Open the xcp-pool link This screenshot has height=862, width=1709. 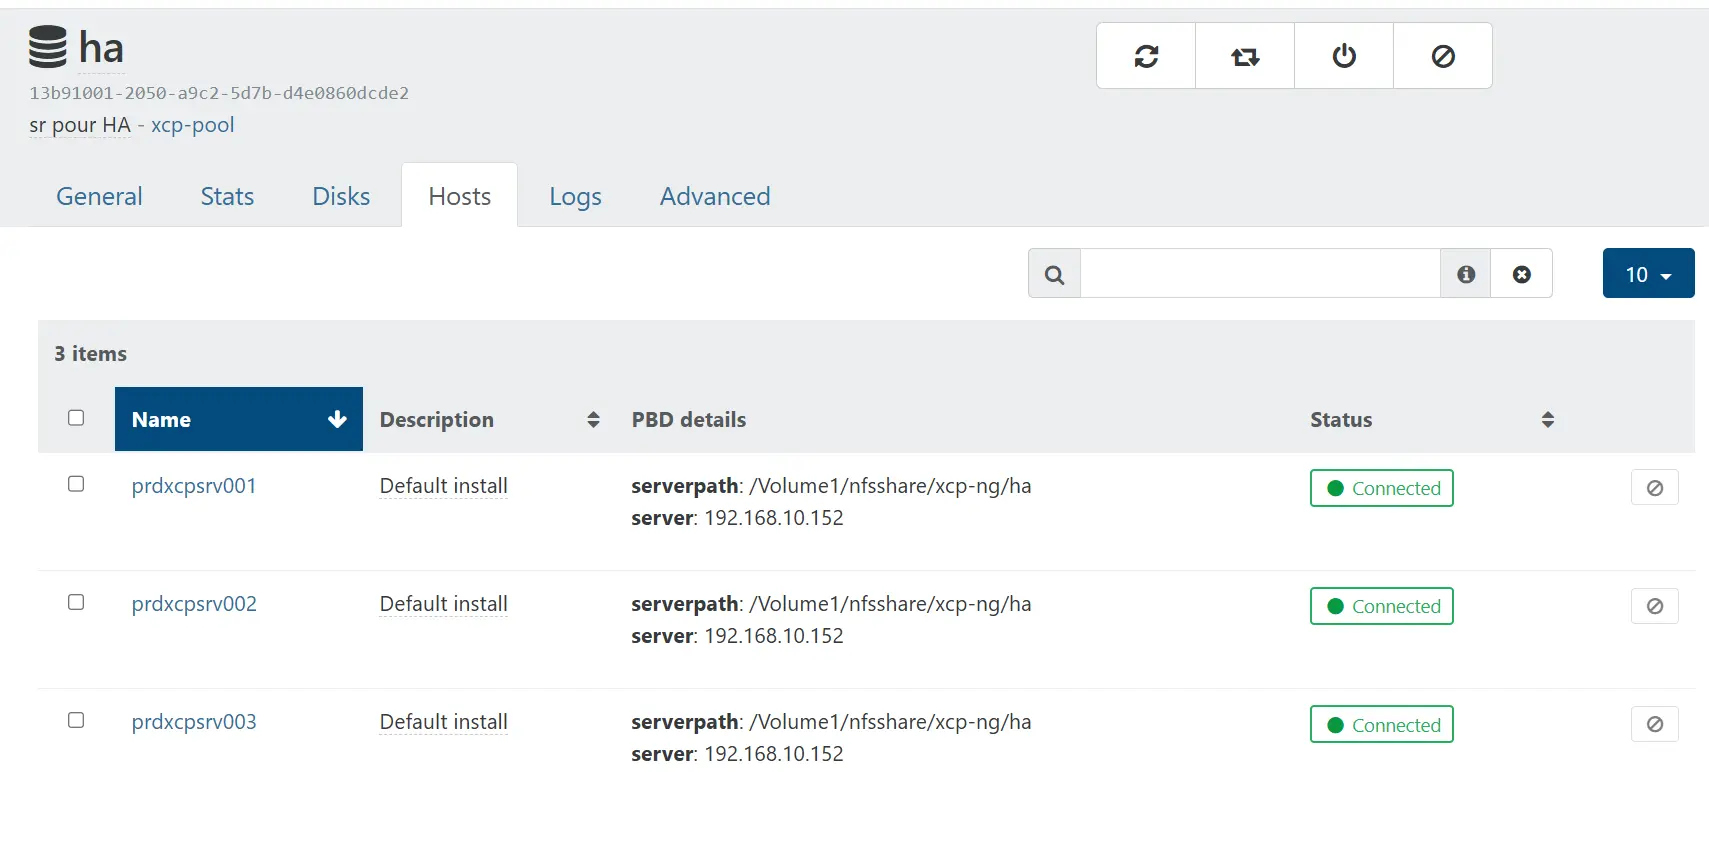click(x=192, y=125)
